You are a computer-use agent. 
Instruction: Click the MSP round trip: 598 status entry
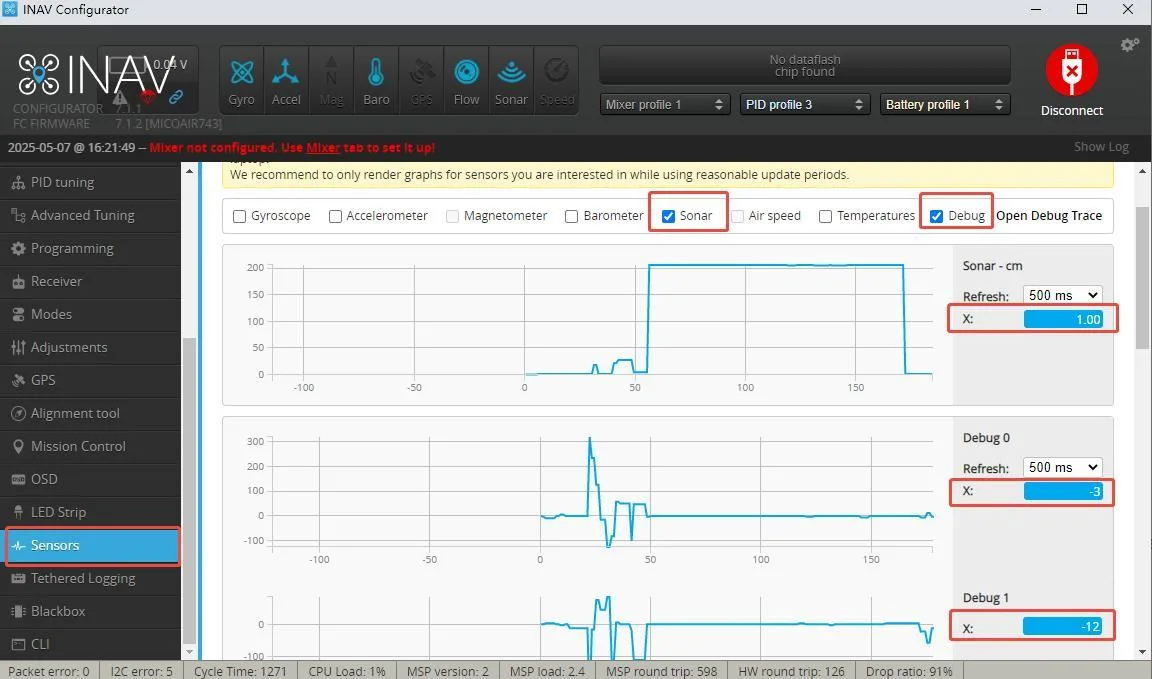click(661, 671)
